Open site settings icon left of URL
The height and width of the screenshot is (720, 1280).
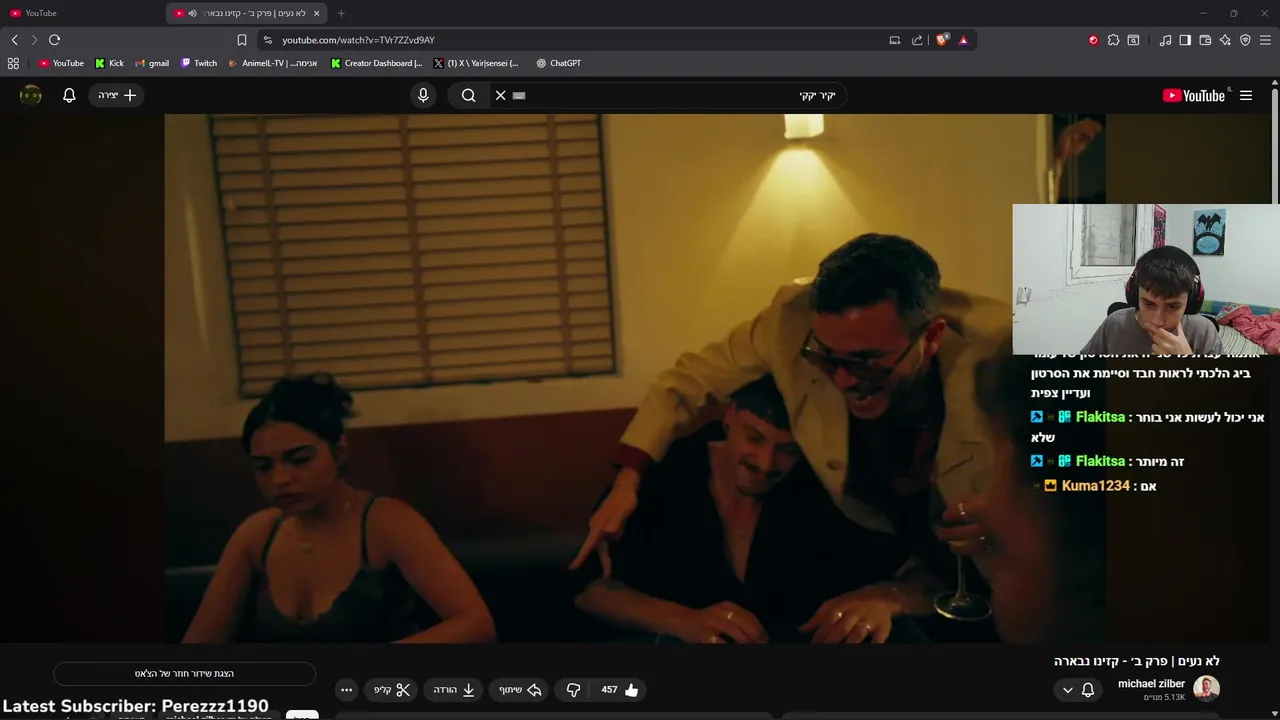pos(266,40)
